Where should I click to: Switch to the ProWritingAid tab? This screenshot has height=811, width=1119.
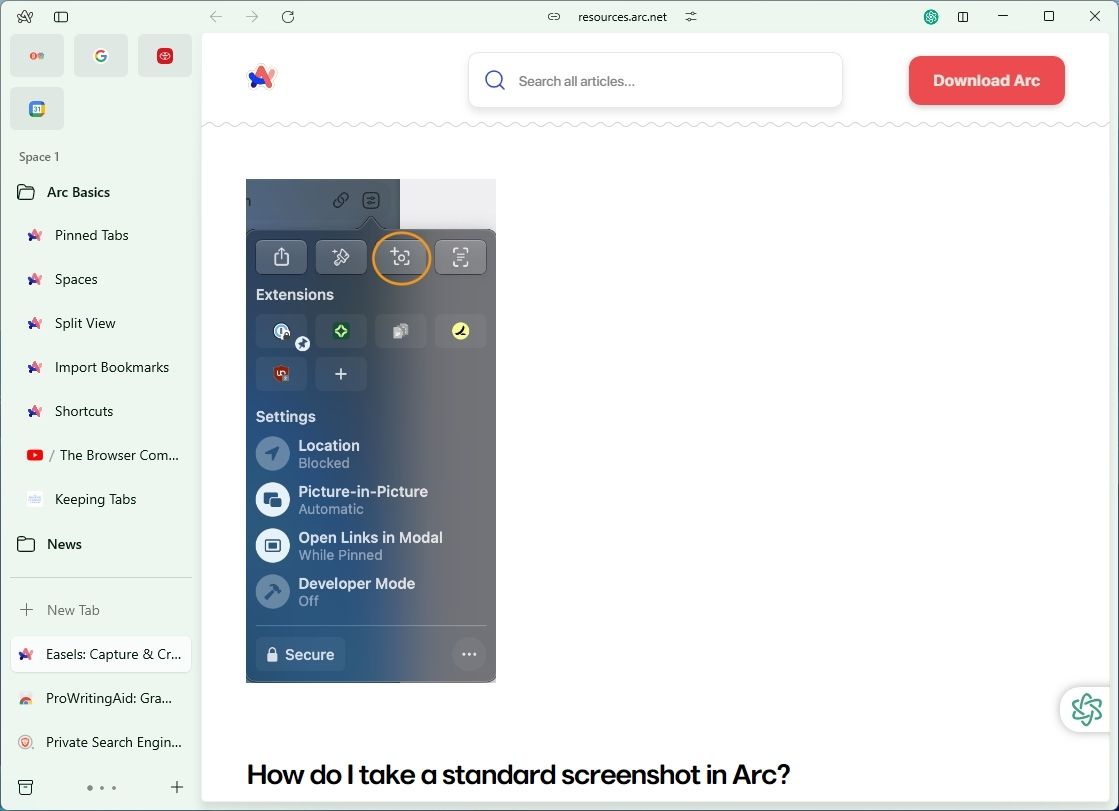coord(101,698)
